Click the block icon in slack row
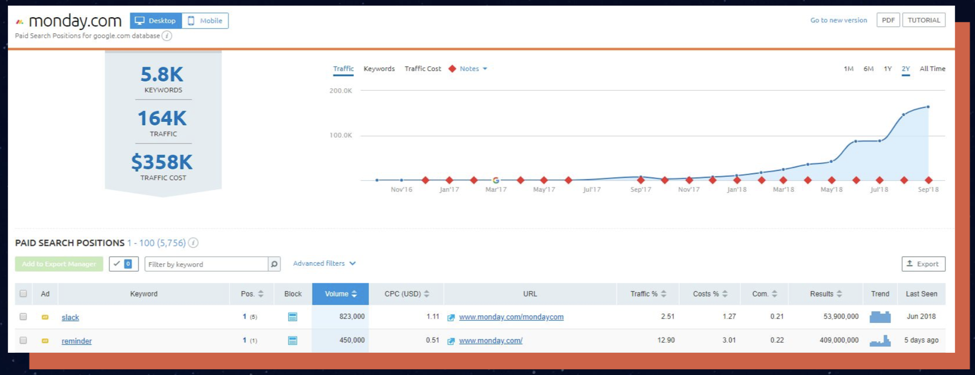Screen dimensions: 975x375 [x=292, y=317]
